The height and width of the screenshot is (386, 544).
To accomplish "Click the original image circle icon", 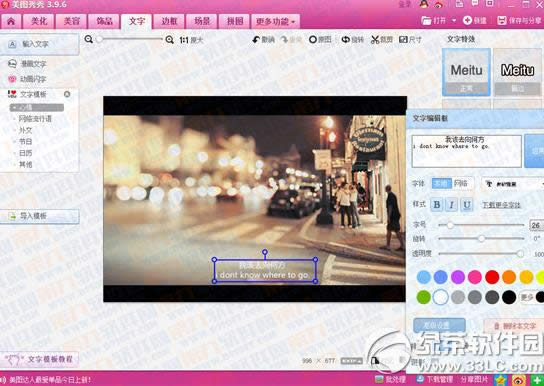I will [x=313, y=40].
